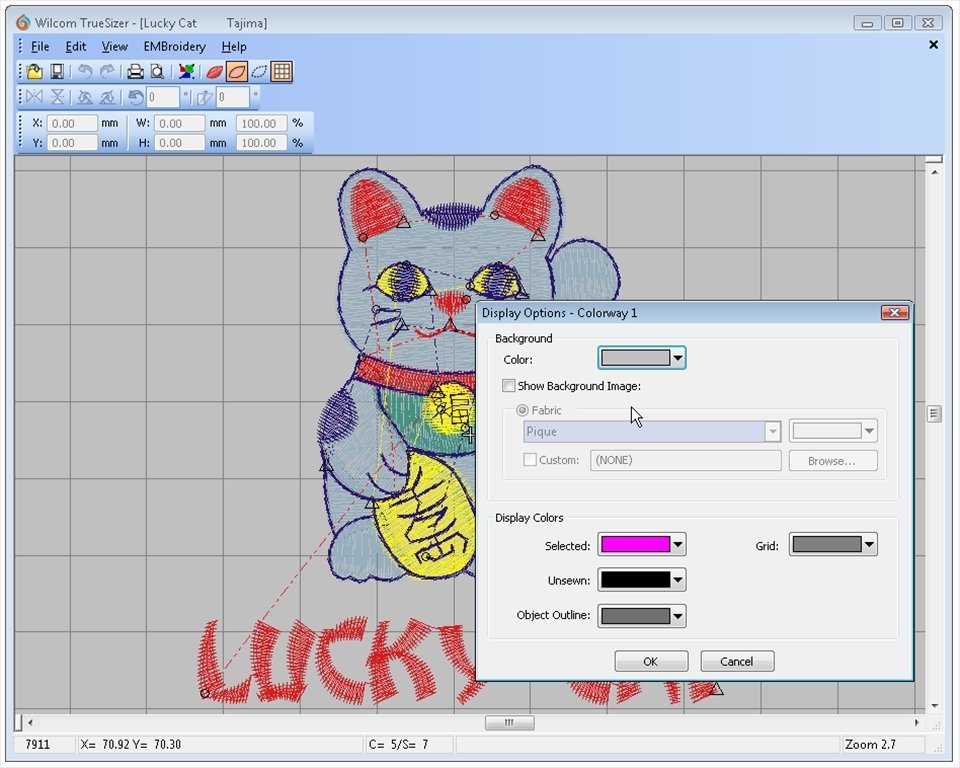Image resolution: width=960 pixels, height=768 pixels.
Task: Click the vertical scrollbar down arrow
Action: (x=934, y=706)
